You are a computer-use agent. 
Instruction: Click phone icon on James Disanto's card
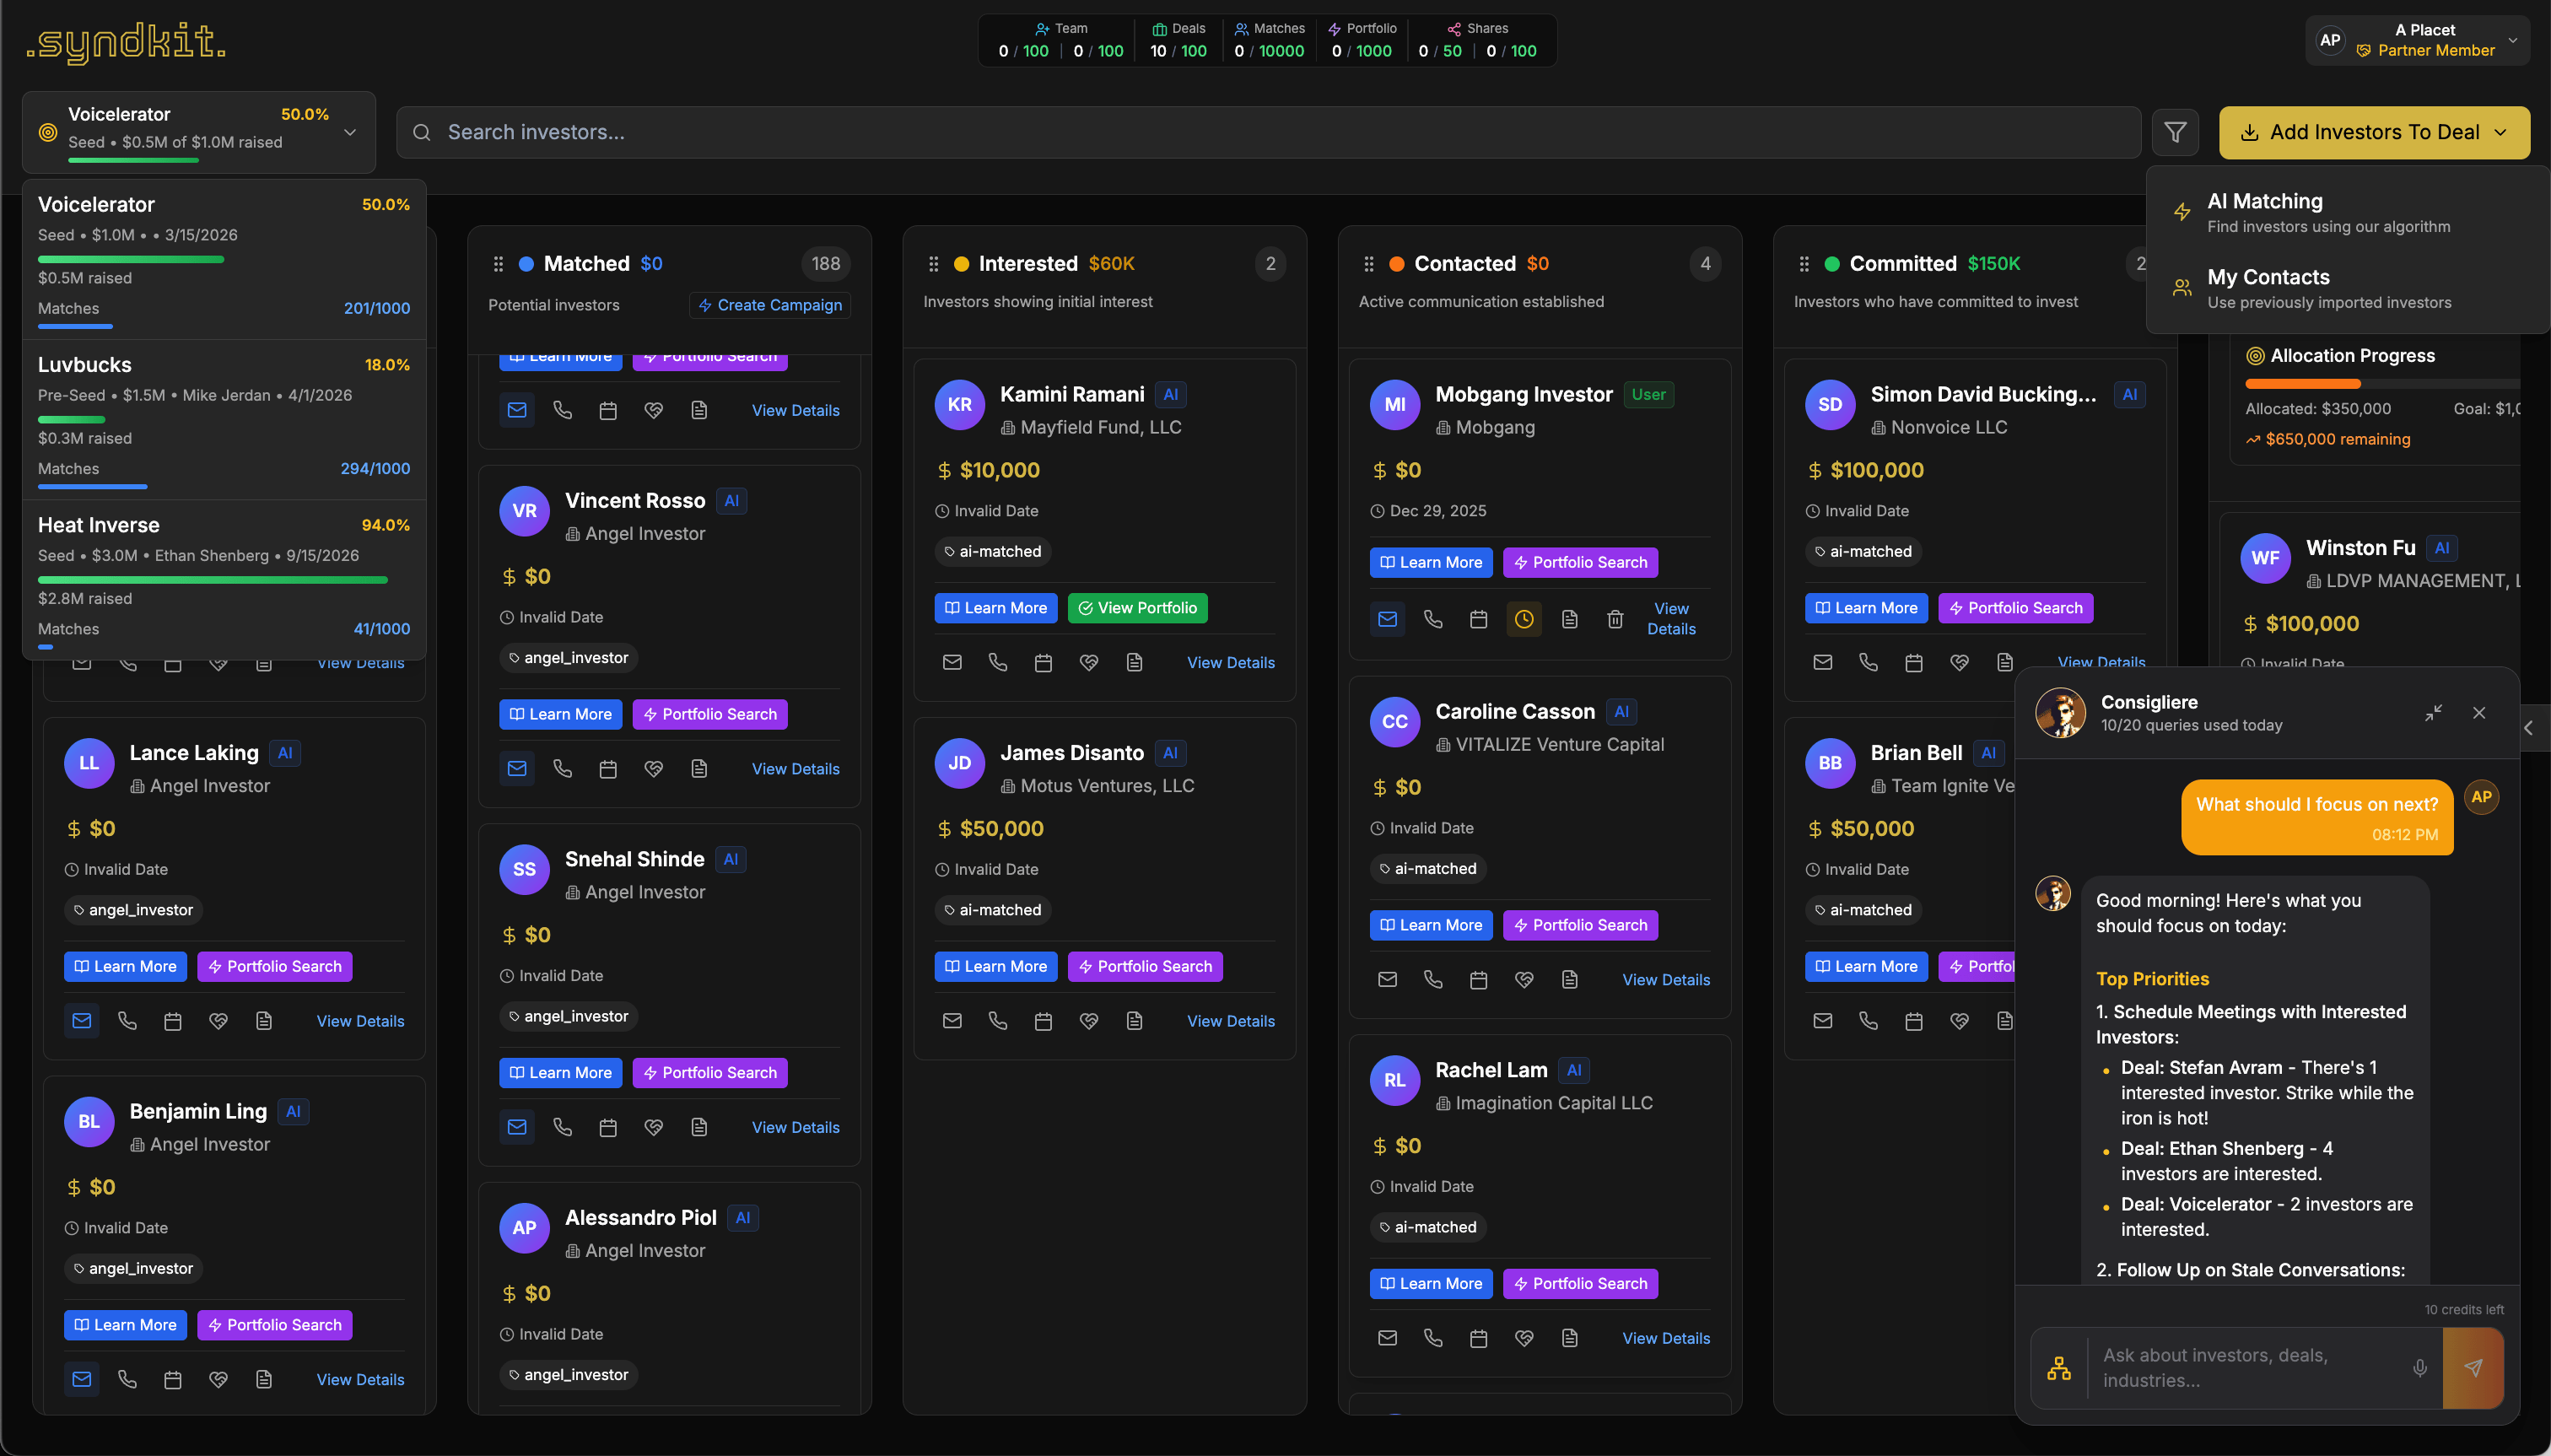click(997, 1021)
